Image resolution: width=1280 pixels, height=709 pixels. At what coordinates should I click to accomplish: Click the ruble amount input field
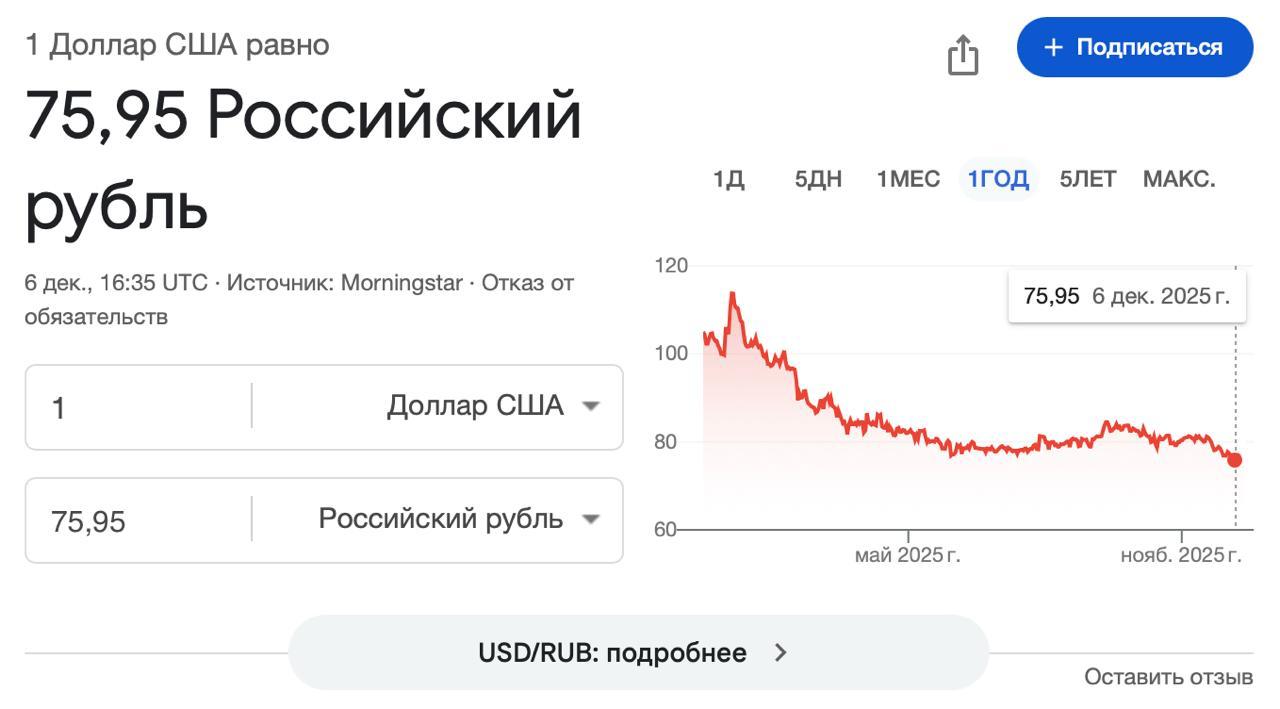(138, 521)
